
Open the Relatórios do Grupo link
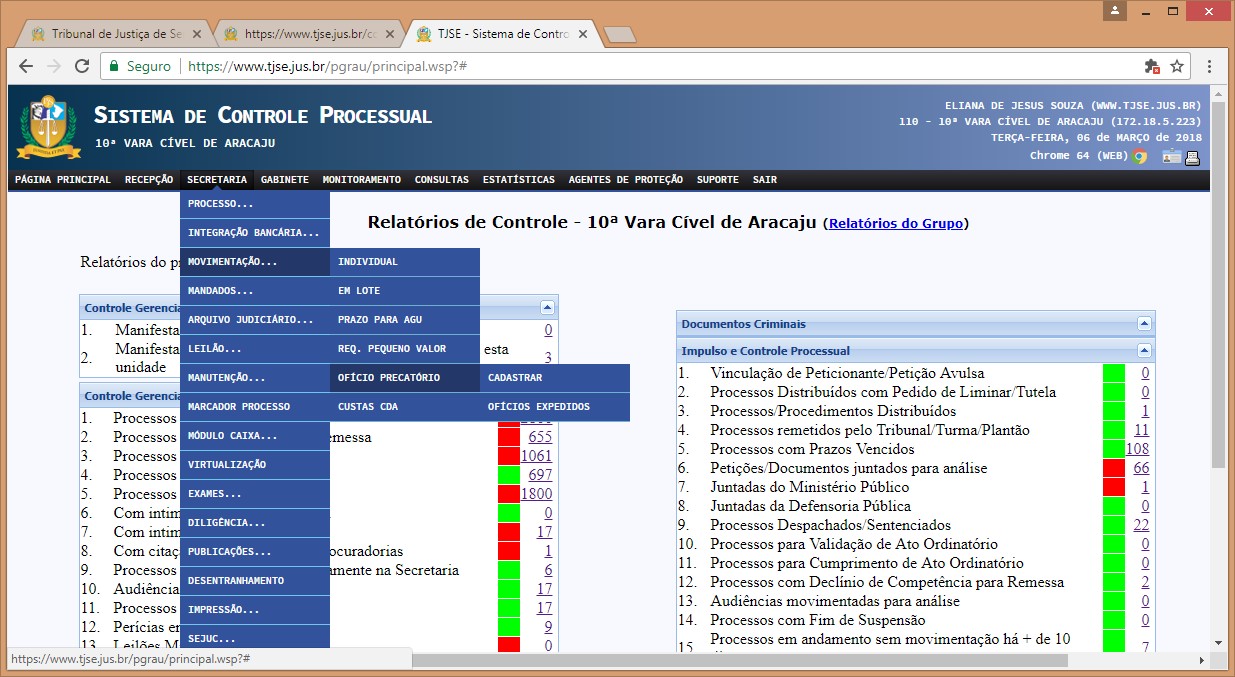(895, 223)
